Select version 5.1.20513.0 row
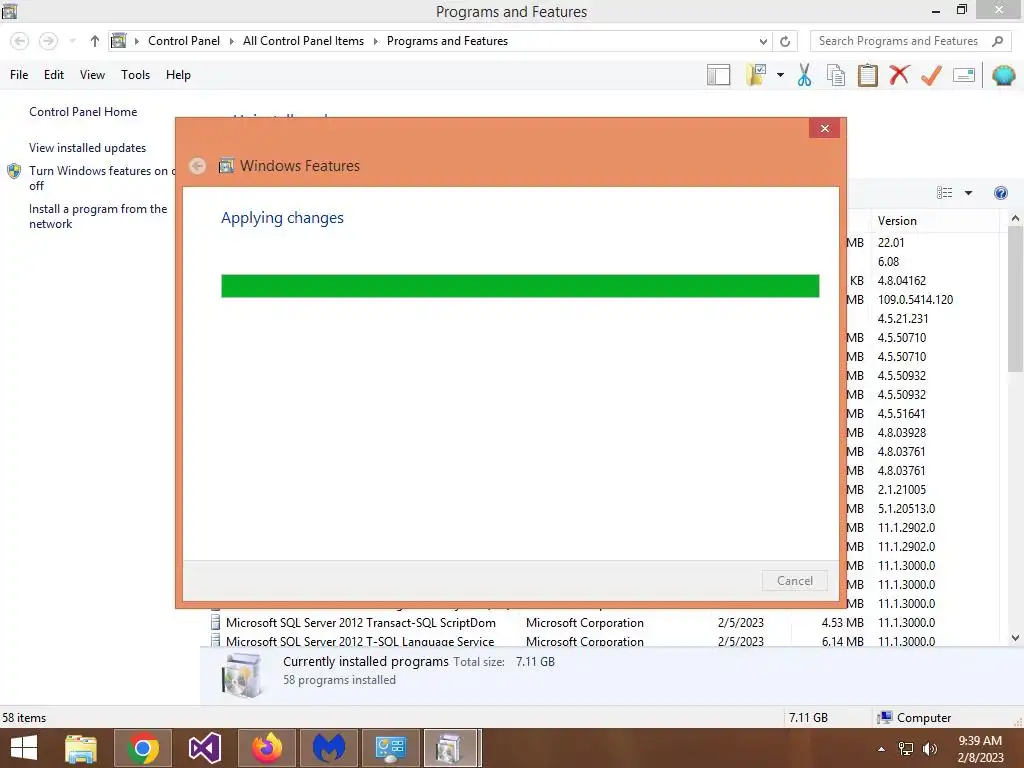Image resolution: width=1024 pixels, height=768 pixels. coord(906,508)
